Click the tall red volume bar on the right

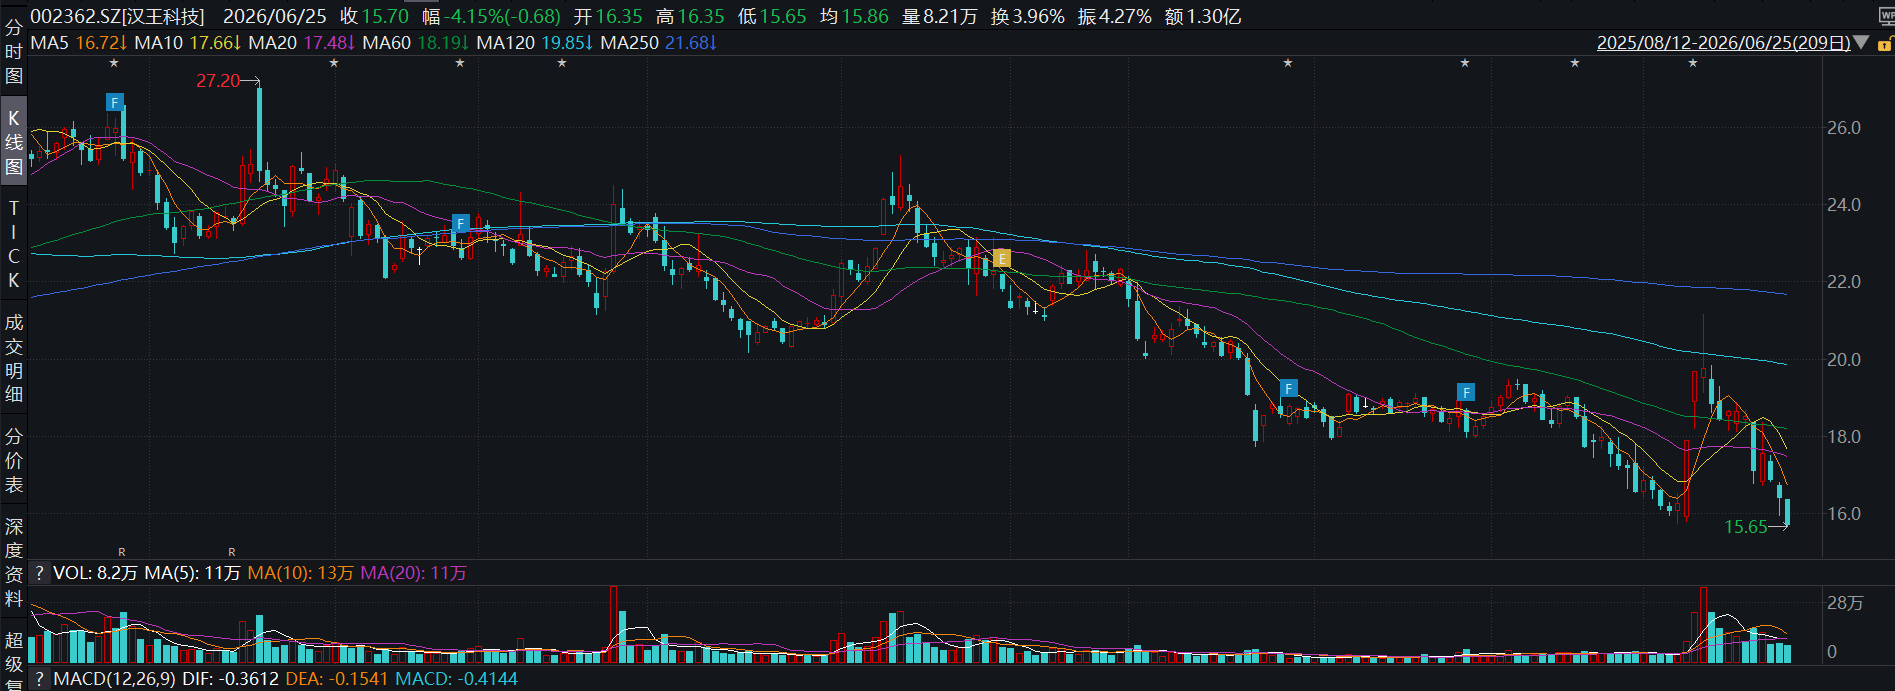[1703, 625]
